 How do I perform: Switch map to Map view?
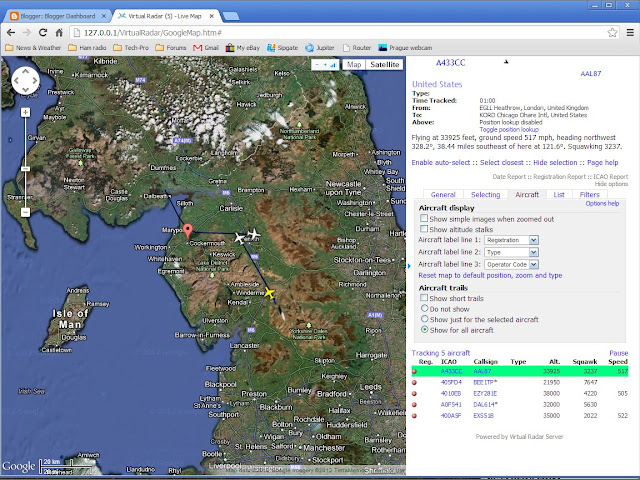pos(354,64)
